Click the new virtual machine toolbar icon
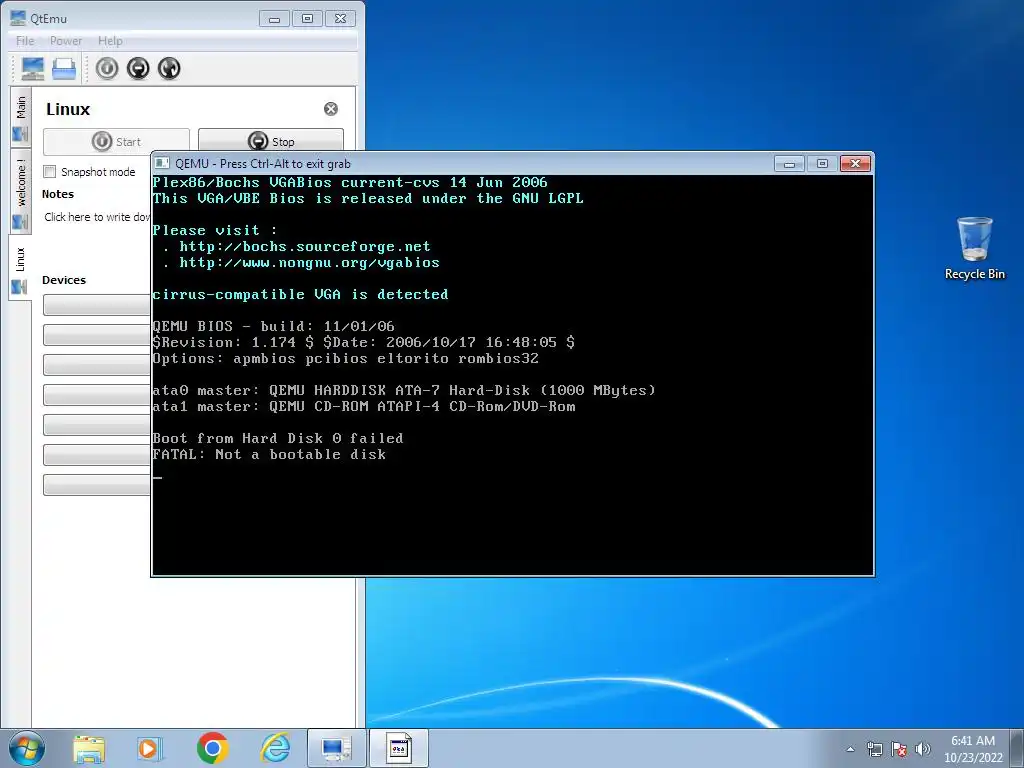The height and width of the screenshot is (768, 1024). pos(33,69)
